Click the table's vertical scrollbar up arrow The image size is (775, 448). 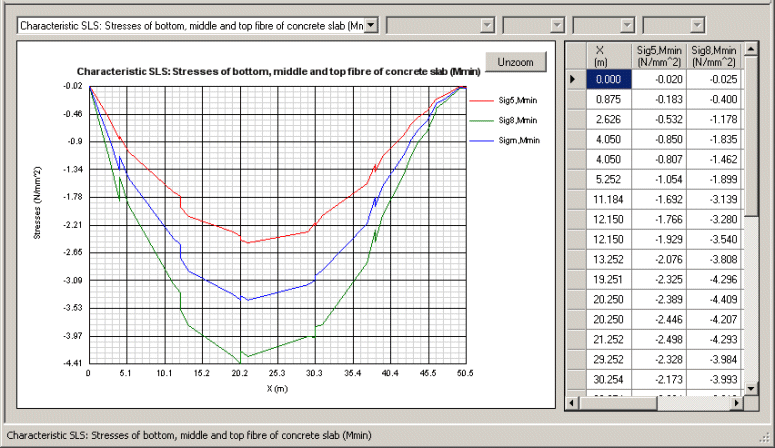click(752, 49)
